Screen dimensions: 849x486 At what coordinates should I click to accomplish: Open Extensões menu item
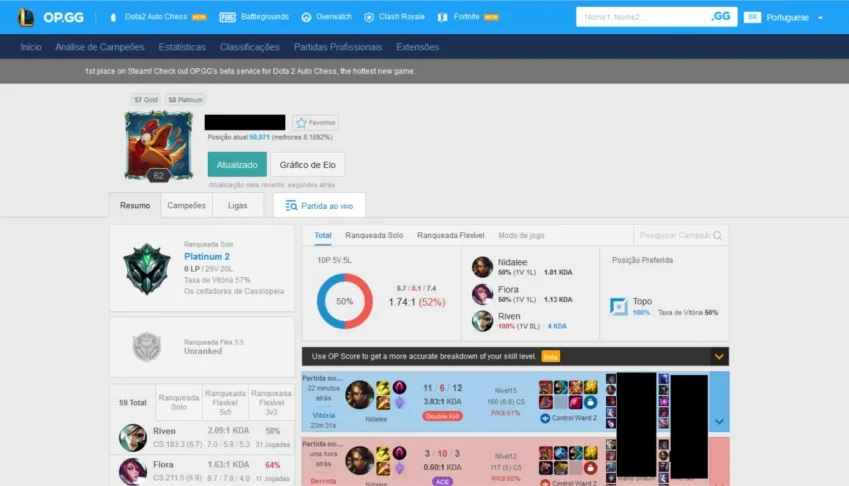pyautogui.click(x=417, y=47)
